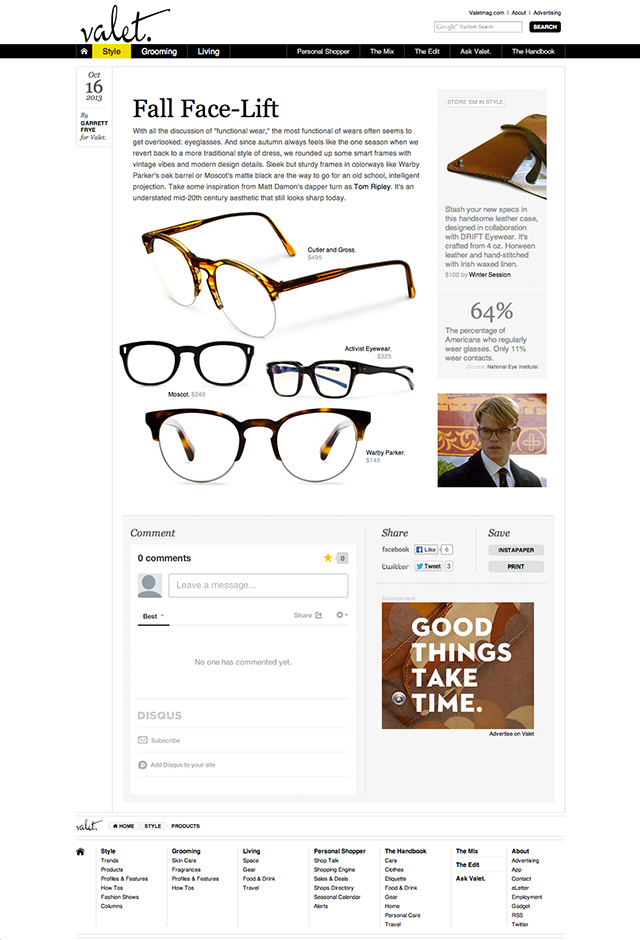Click the Add Disqus to your site icon
Screen dimensions: 640x940
click(x=143, y=765)
